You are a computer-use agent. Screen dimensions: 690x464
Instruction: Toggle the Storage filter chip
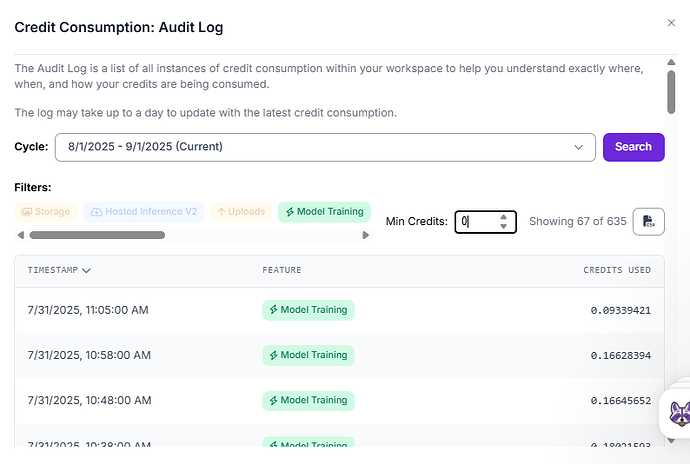[46, 212]
